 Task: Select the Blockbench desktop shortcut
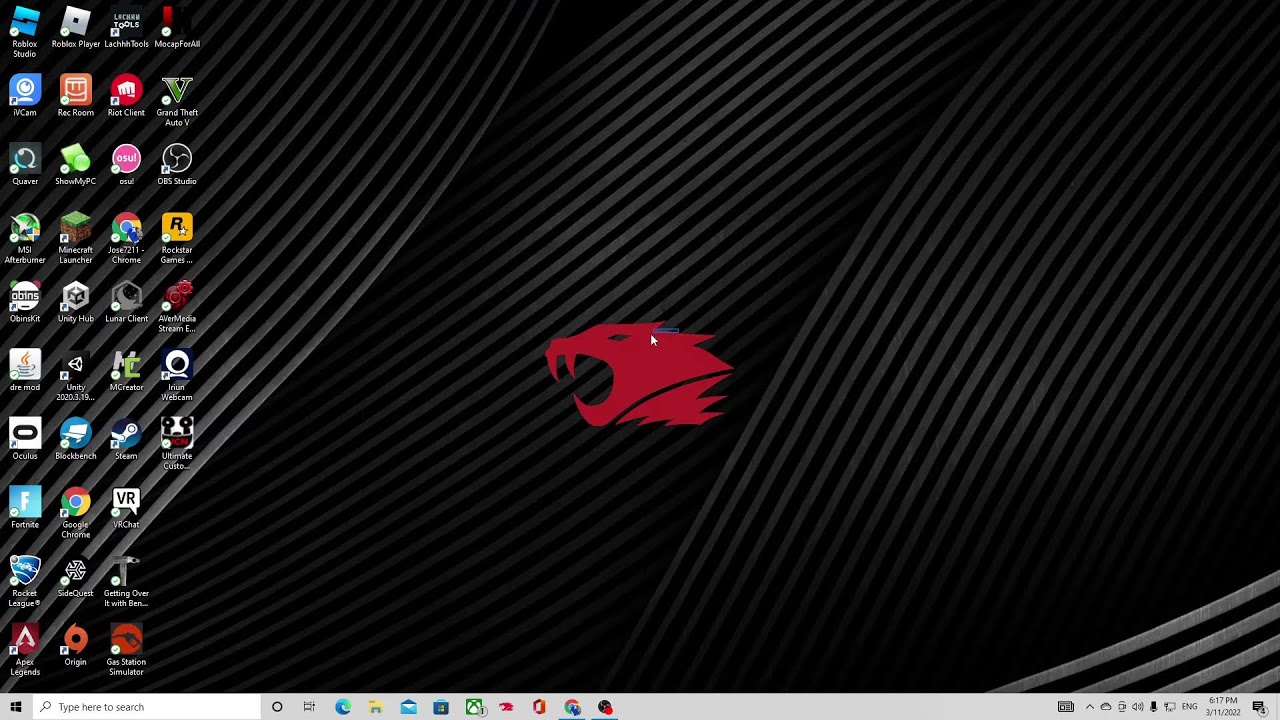76,440
